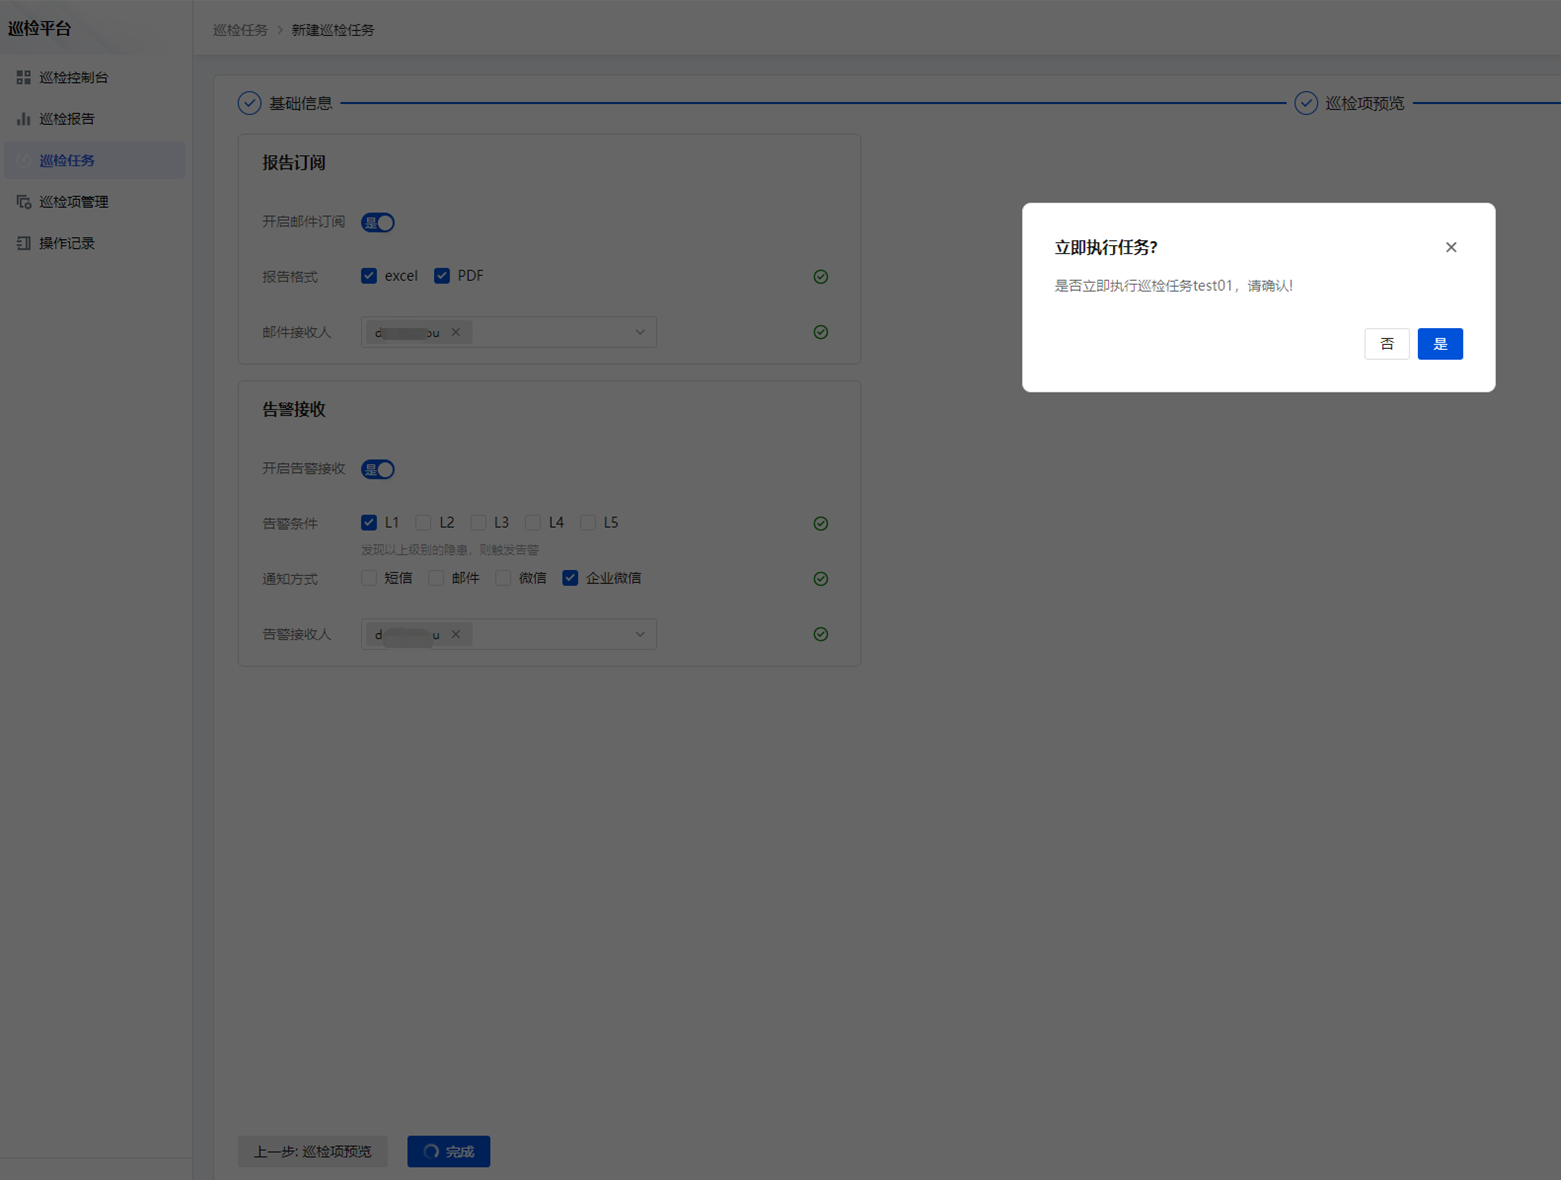Uncheck the excel report format checkbox
This screenshot has height=1180, width=1561.
coord(369,276)
